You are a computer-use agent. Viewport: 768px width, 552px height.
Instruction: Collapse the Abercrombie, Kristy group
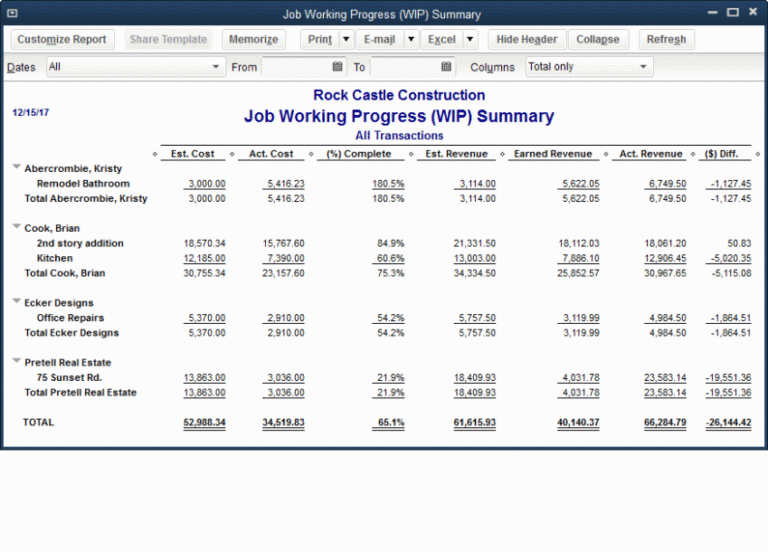pyautogui.click(x=17, y=167)
